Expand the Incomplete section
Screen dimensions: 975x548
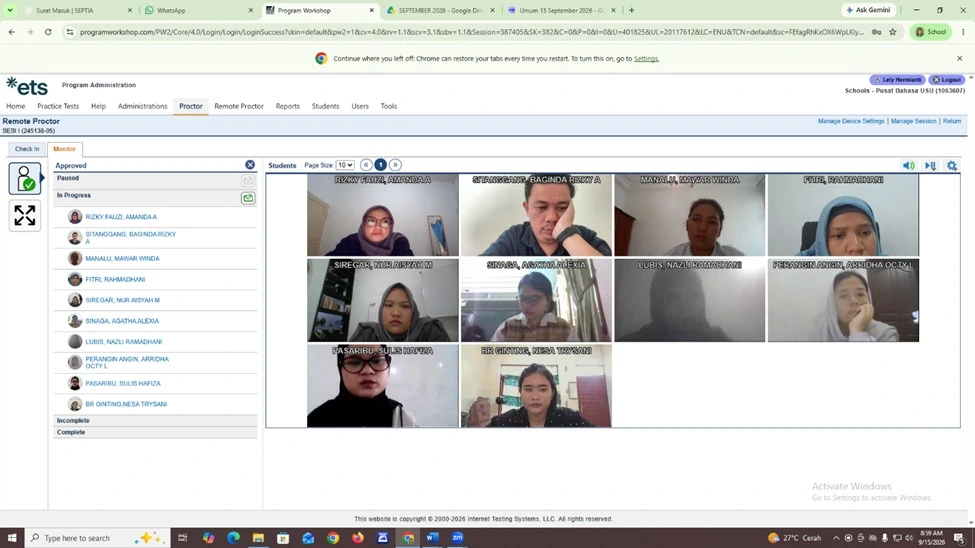[155, 420]
